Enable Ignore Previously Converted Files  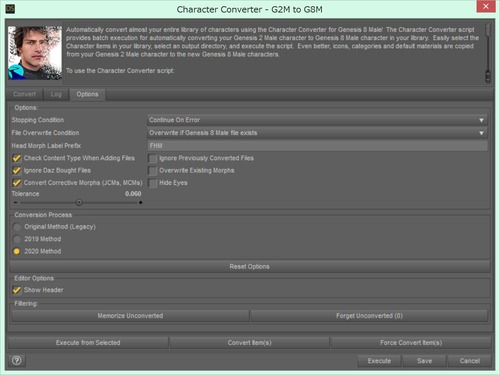tap(153, 158)
